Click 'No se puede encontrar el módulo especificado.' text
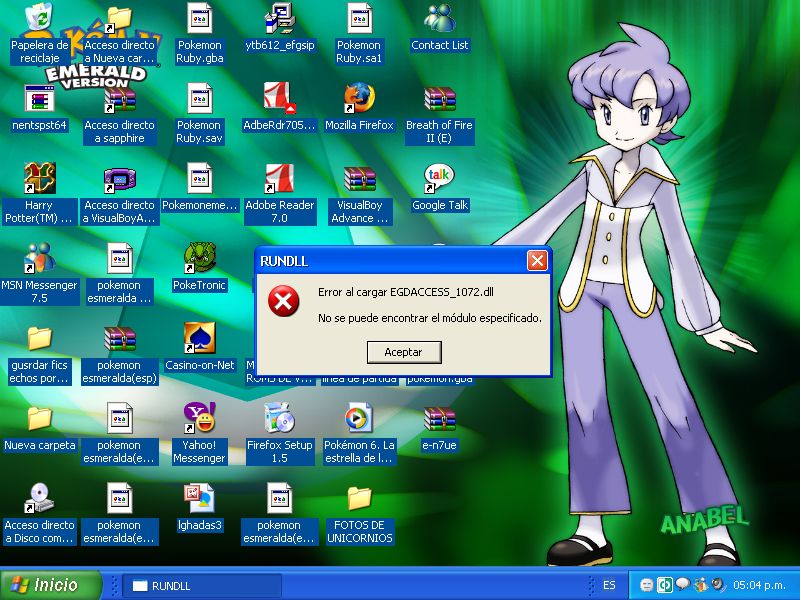800x600 pixels. pos(430,318)
